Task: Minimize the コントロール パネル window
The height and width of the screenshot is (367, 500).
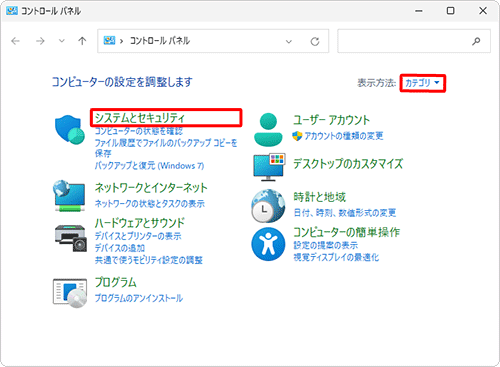Action: pyautogui.click(x=419, y=11)
